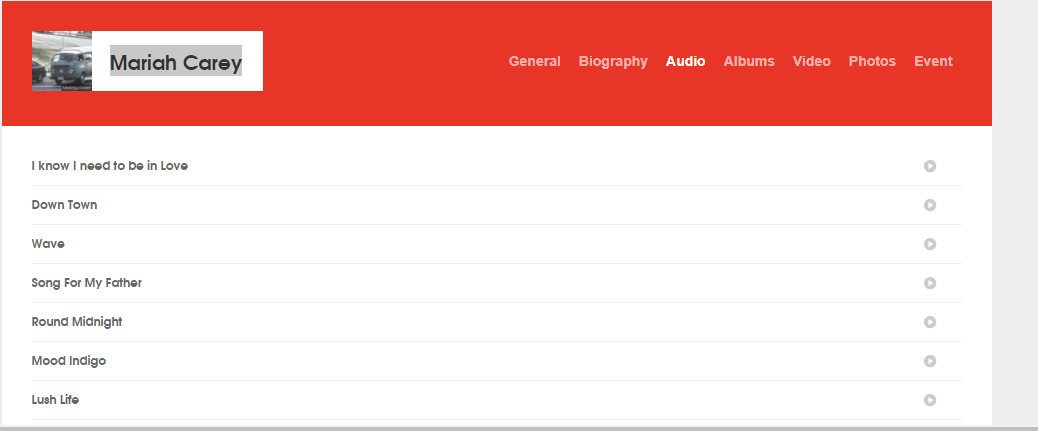Select the Down Town song title
1038x431 pixels.
(65, 205)
